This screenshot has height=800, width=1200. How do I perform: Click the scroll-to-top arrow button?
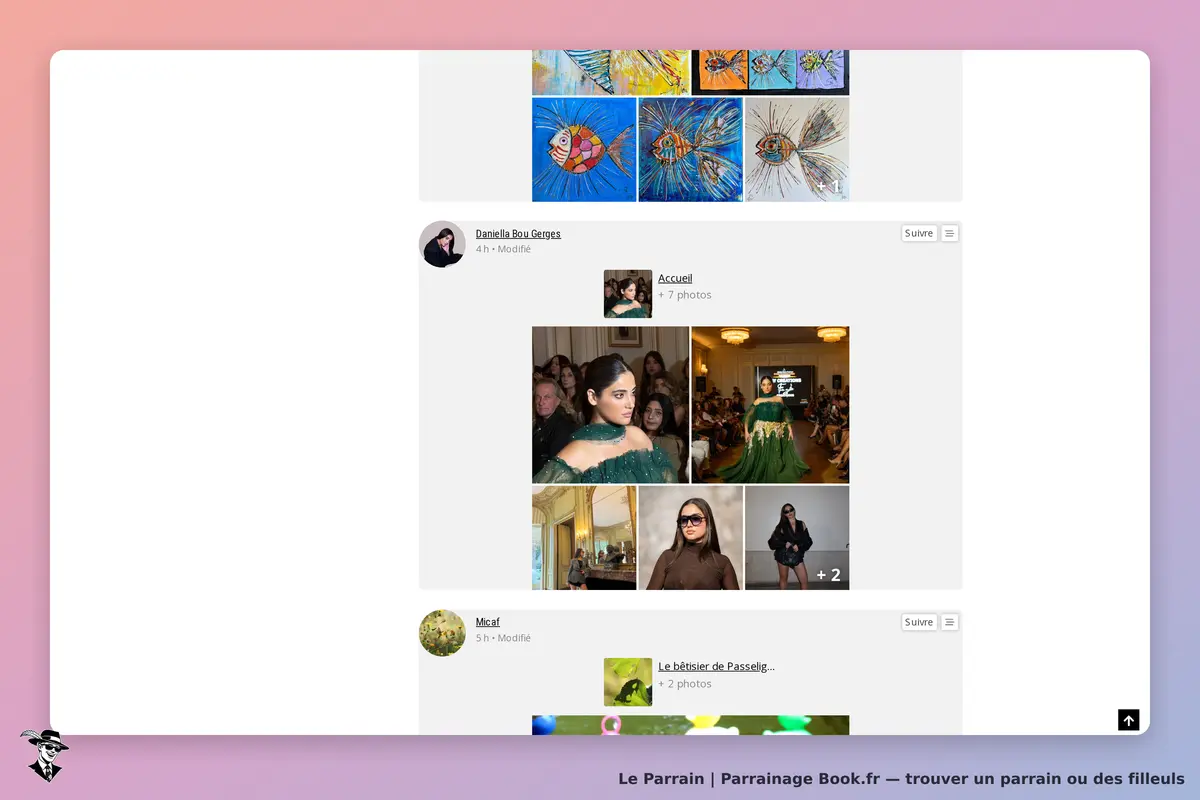(1128, 720)
